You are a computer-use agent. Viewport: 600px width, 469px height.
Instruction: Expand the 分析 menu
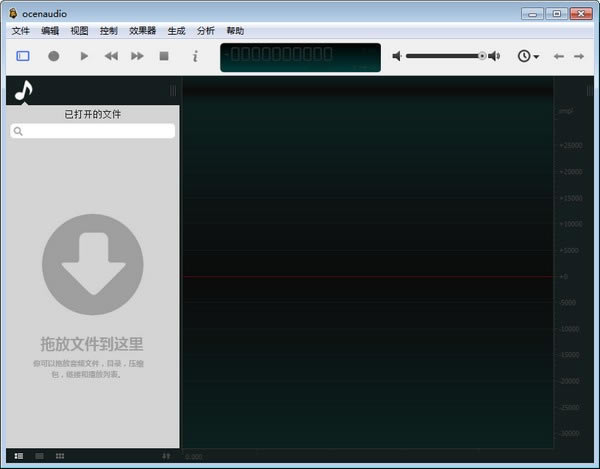pos(206,31)
